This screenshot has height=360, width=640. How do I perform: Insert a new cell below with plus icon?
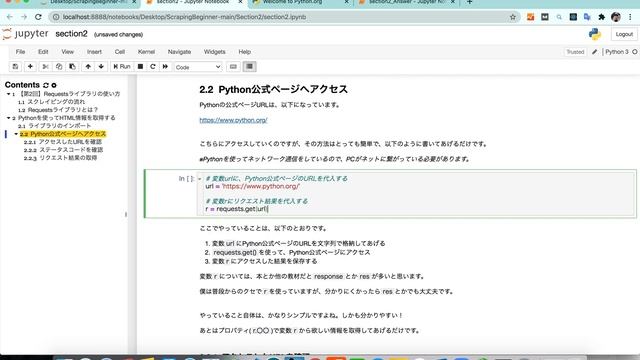coord(30,67)
